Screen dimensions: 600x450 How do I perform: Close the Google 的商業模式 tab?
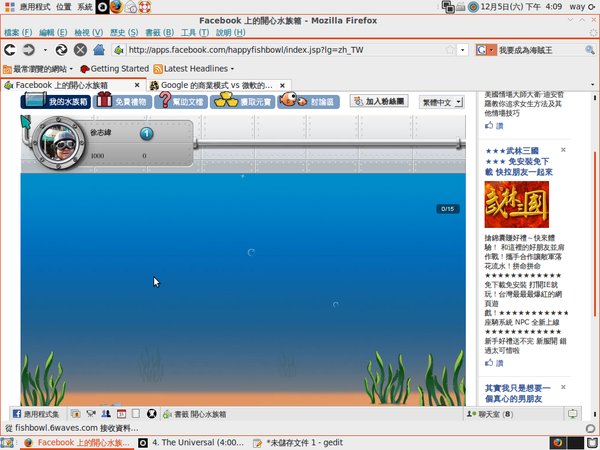click(x=282, y=85)
